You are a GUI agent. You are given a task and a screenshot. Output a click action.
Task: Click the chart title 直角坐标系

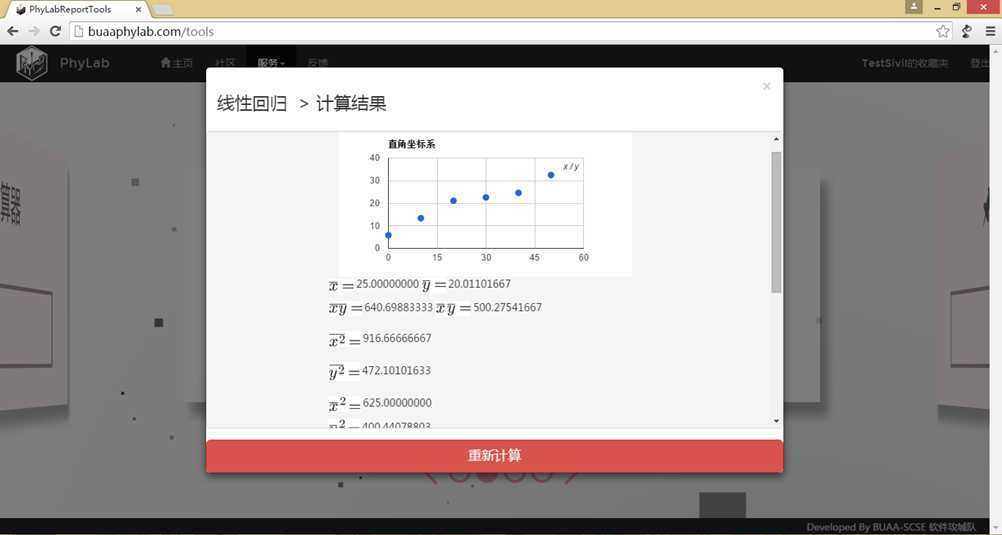412,144
